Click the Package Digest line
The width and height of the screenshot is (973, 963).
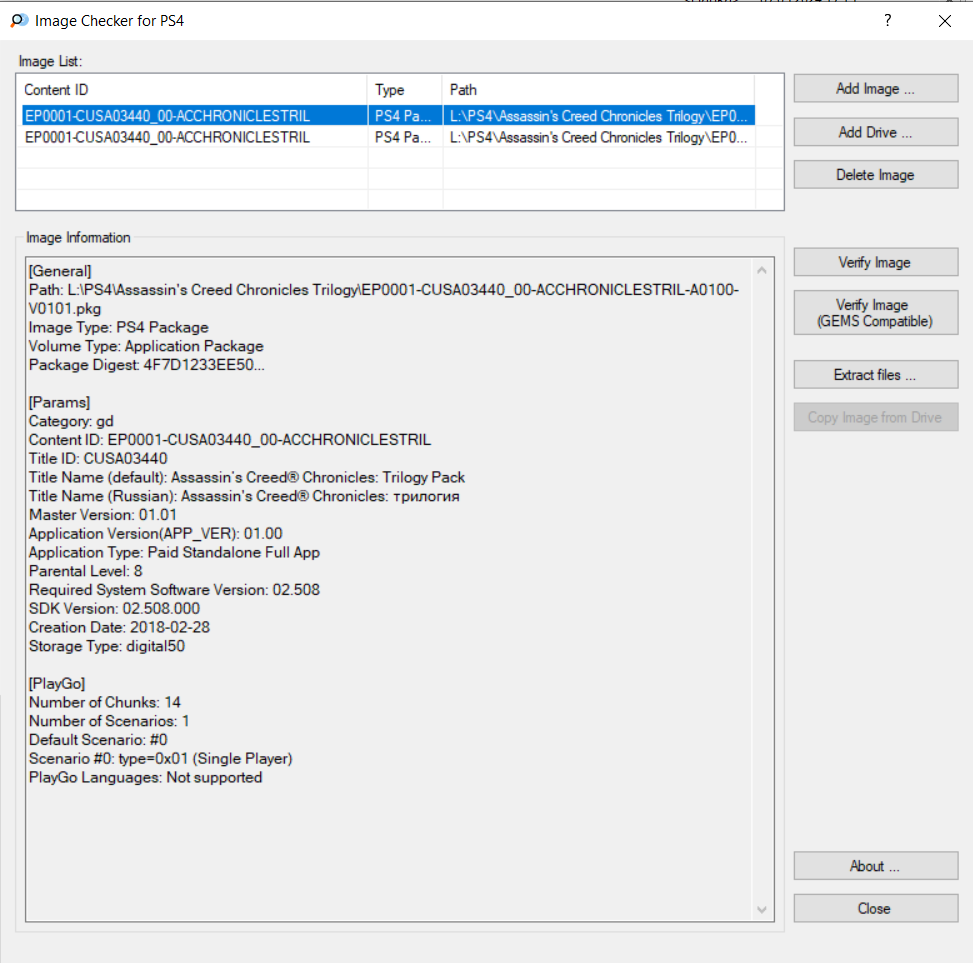[x=146, y=365]
